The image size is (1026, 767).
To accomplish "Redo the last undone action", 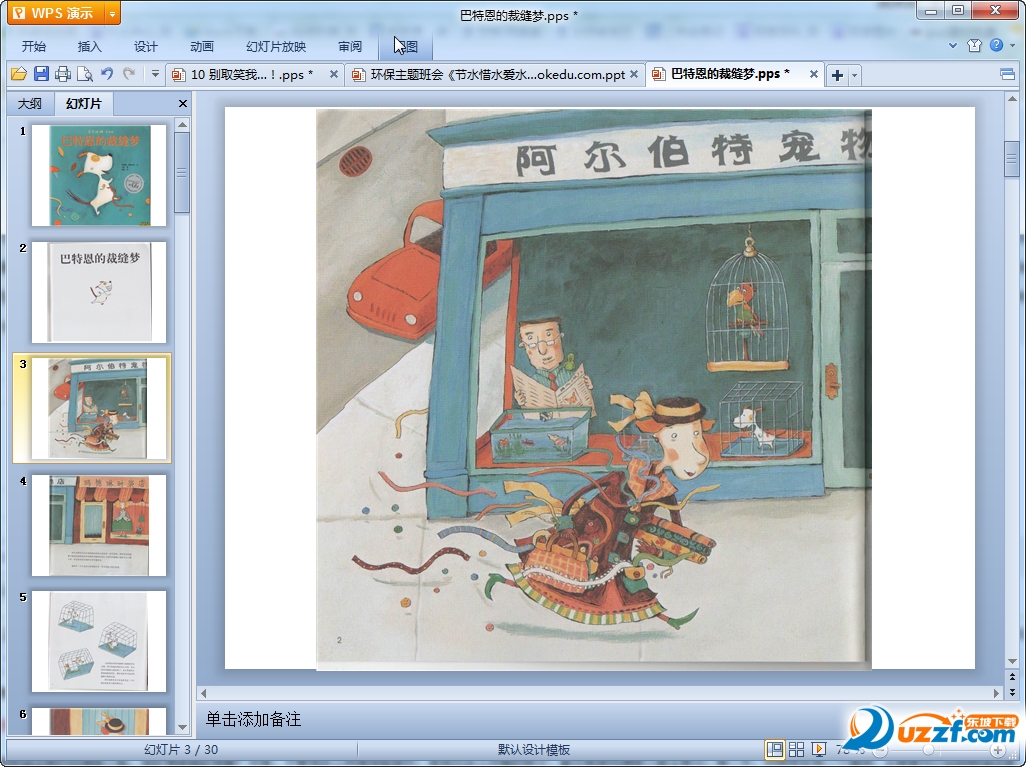I will coord(129,74).
